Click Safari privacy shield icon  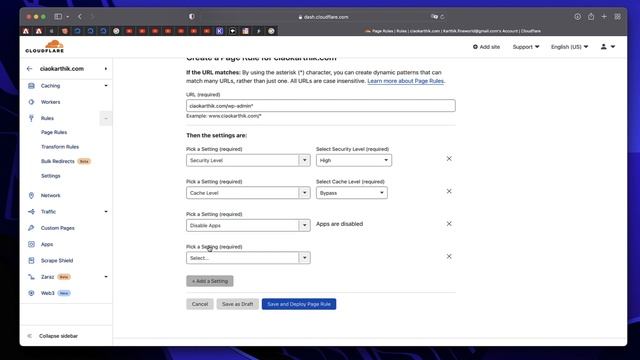click(x=191, y=17)
